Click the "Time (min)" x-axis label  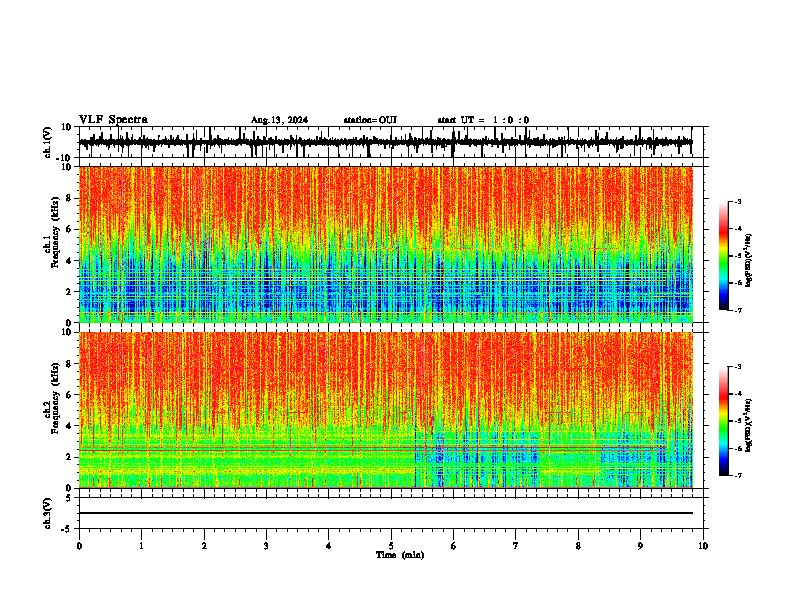tap(400, 555)
